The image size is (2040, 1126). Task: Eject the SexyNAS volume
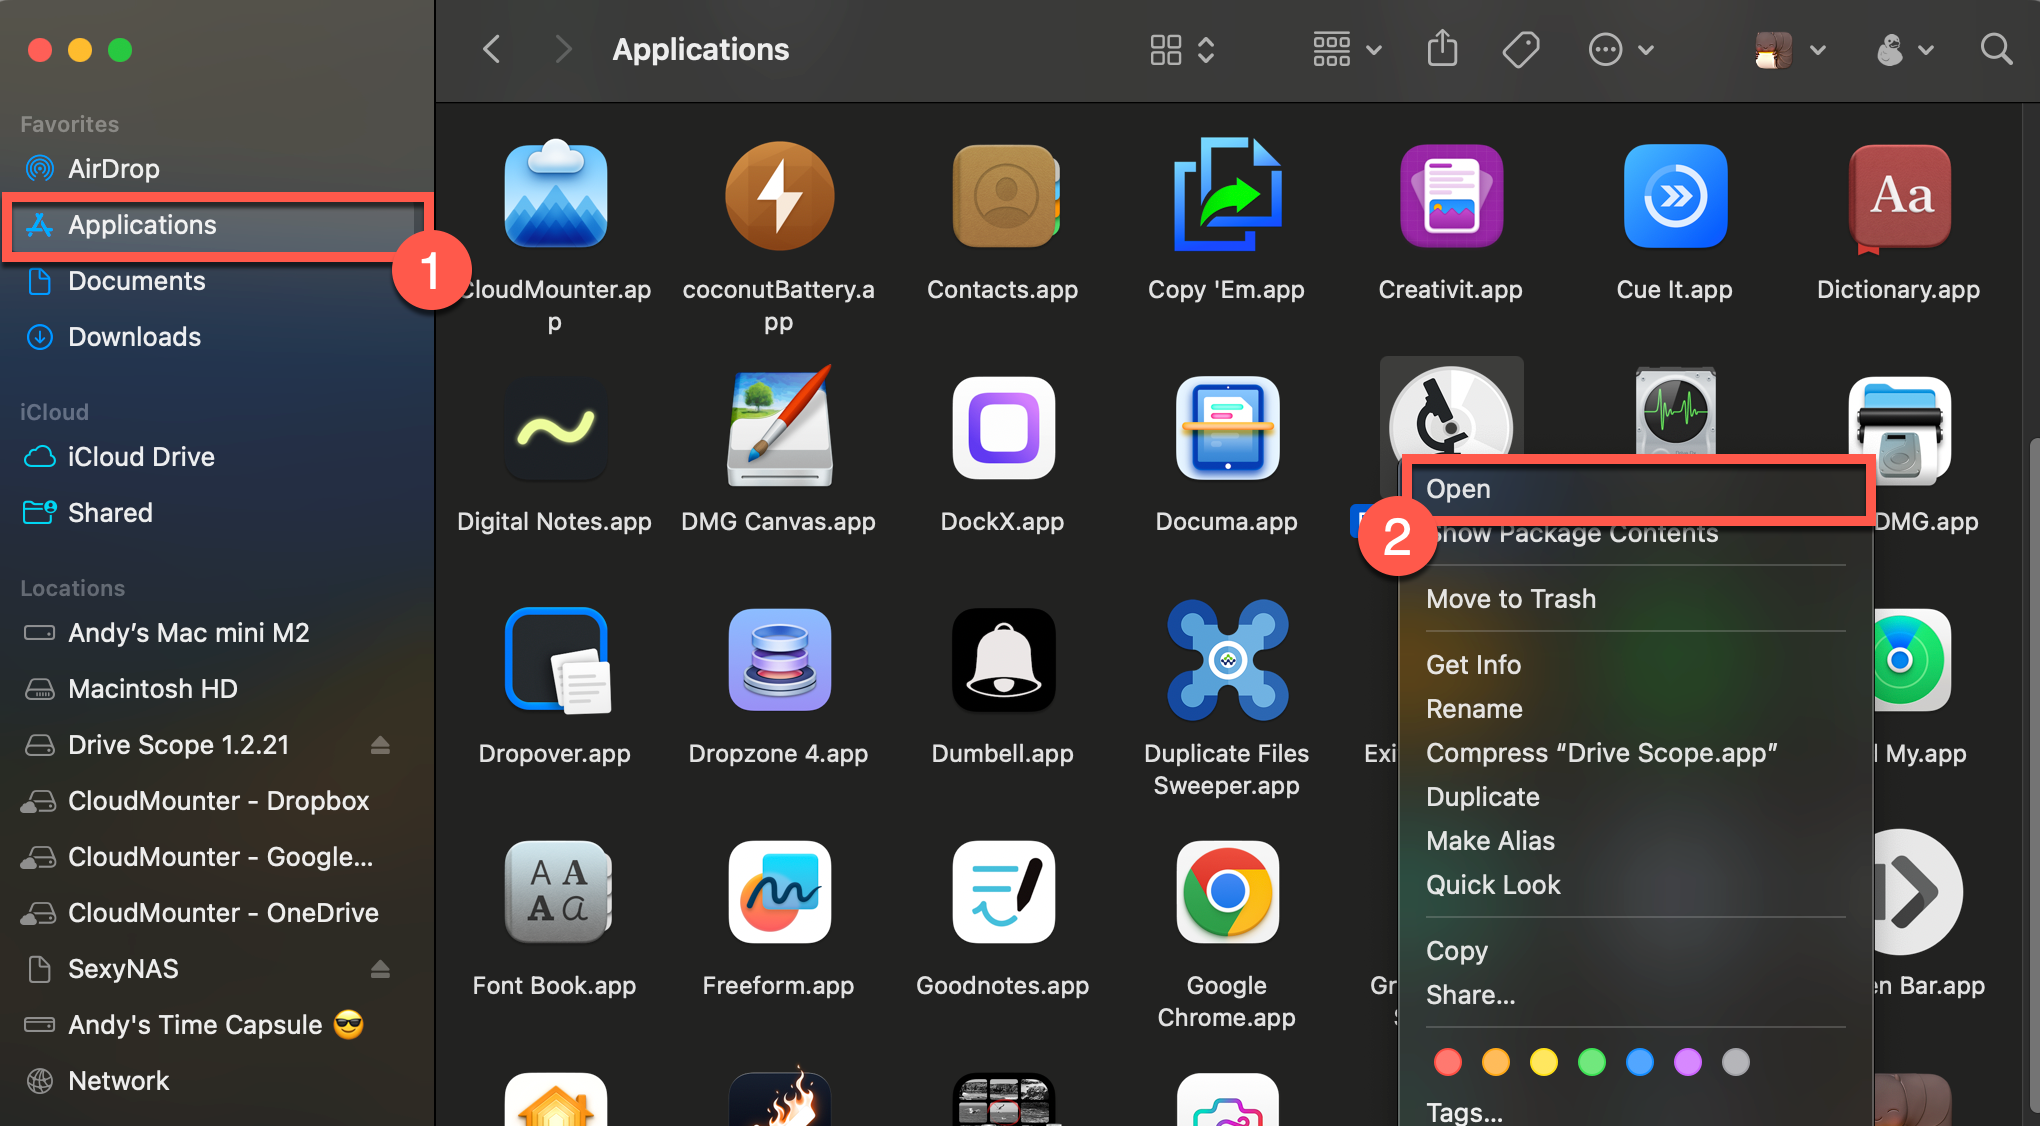coord(381,968)
